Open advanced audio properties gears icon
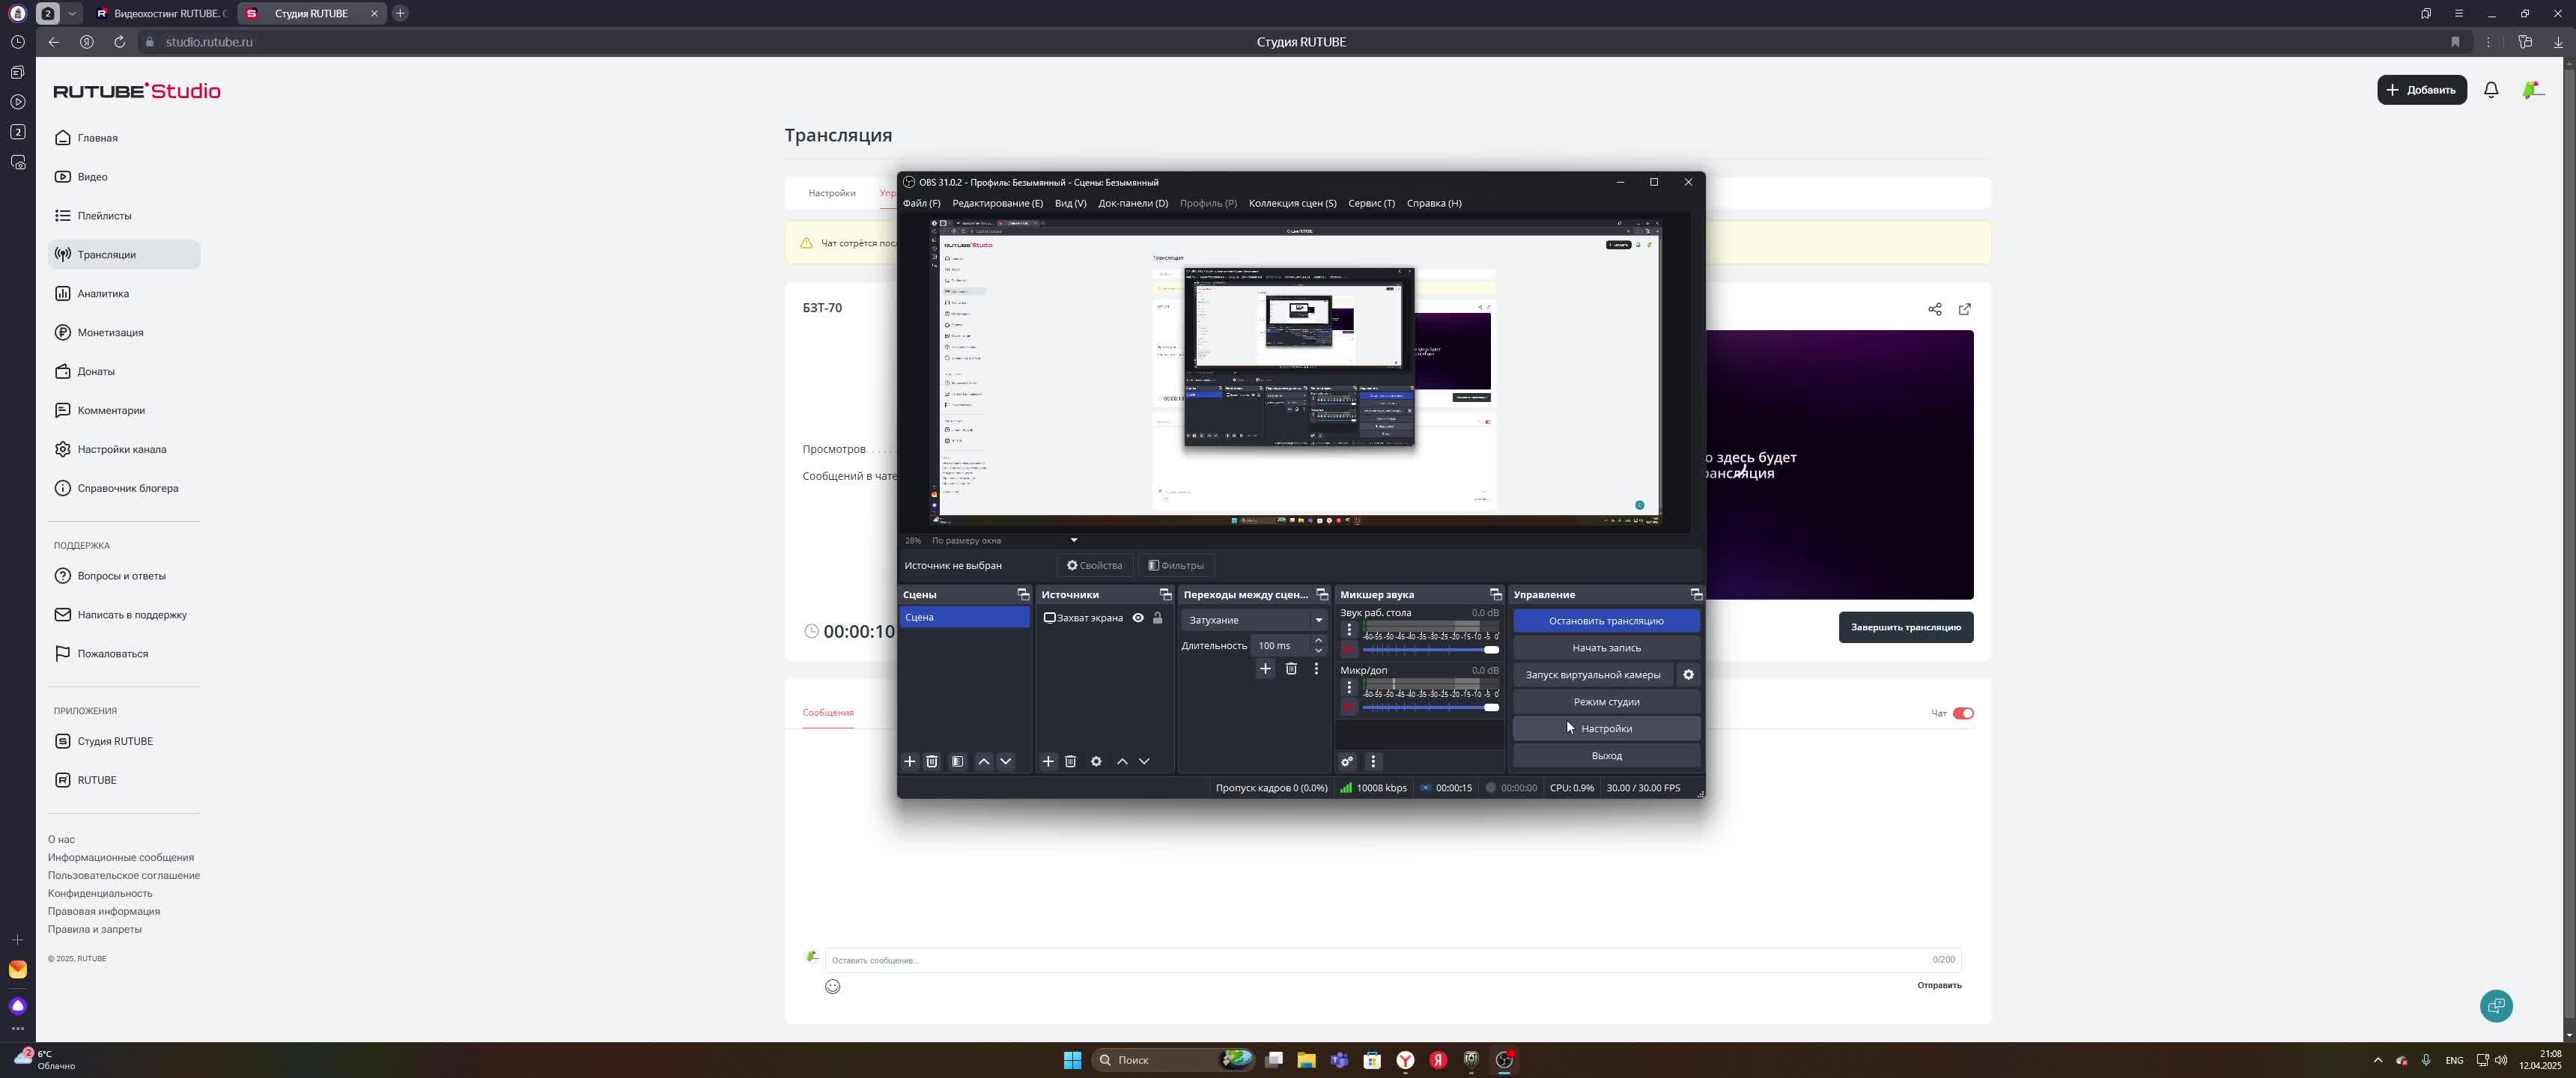 (x=1347, y=762)
